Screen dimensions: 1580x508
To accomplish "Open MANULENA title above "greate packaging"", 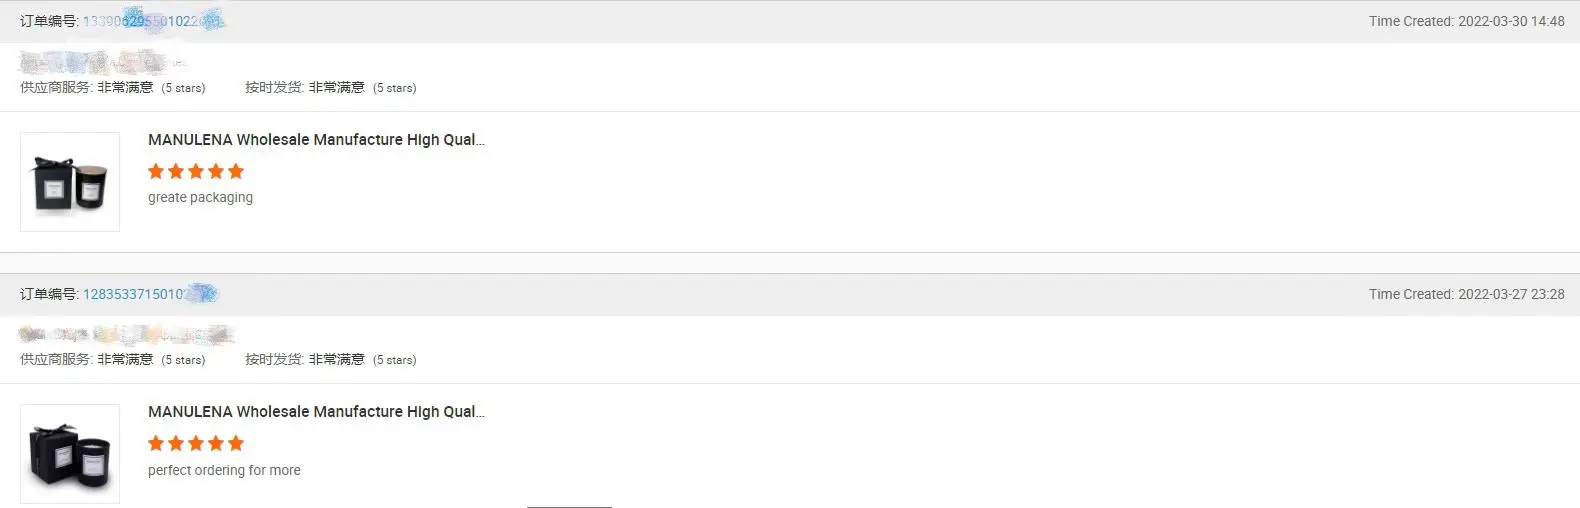I will tap(316, 140).
